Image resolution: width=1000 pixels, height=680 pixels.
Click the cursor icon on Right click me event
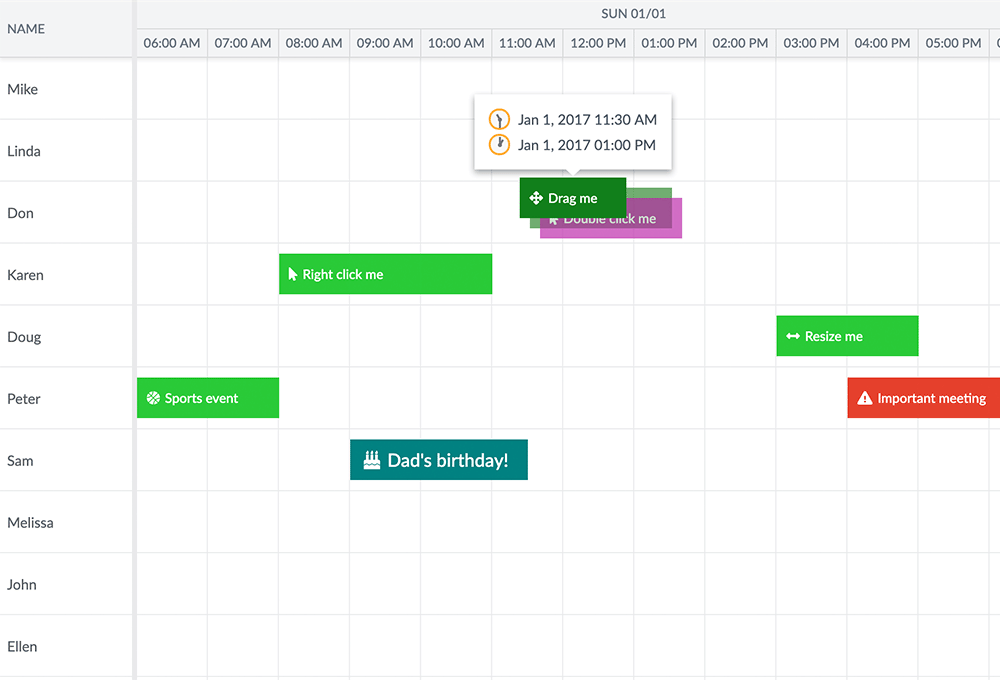coord(293,274)
